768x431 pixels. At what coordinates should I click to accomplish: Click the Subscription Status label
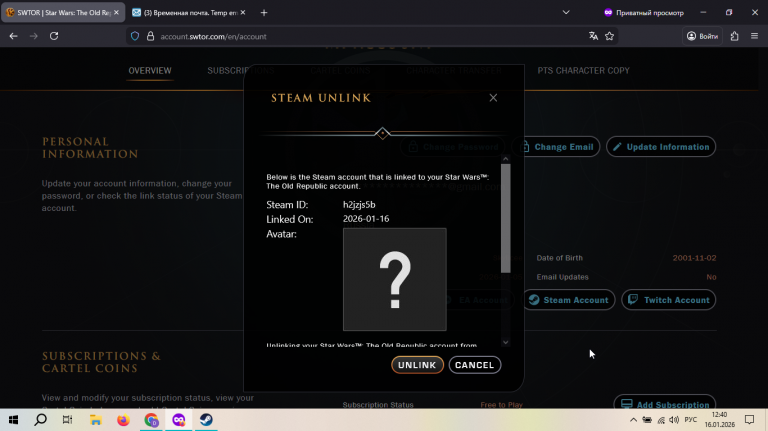pyautogui.click(x=378, y=405)
